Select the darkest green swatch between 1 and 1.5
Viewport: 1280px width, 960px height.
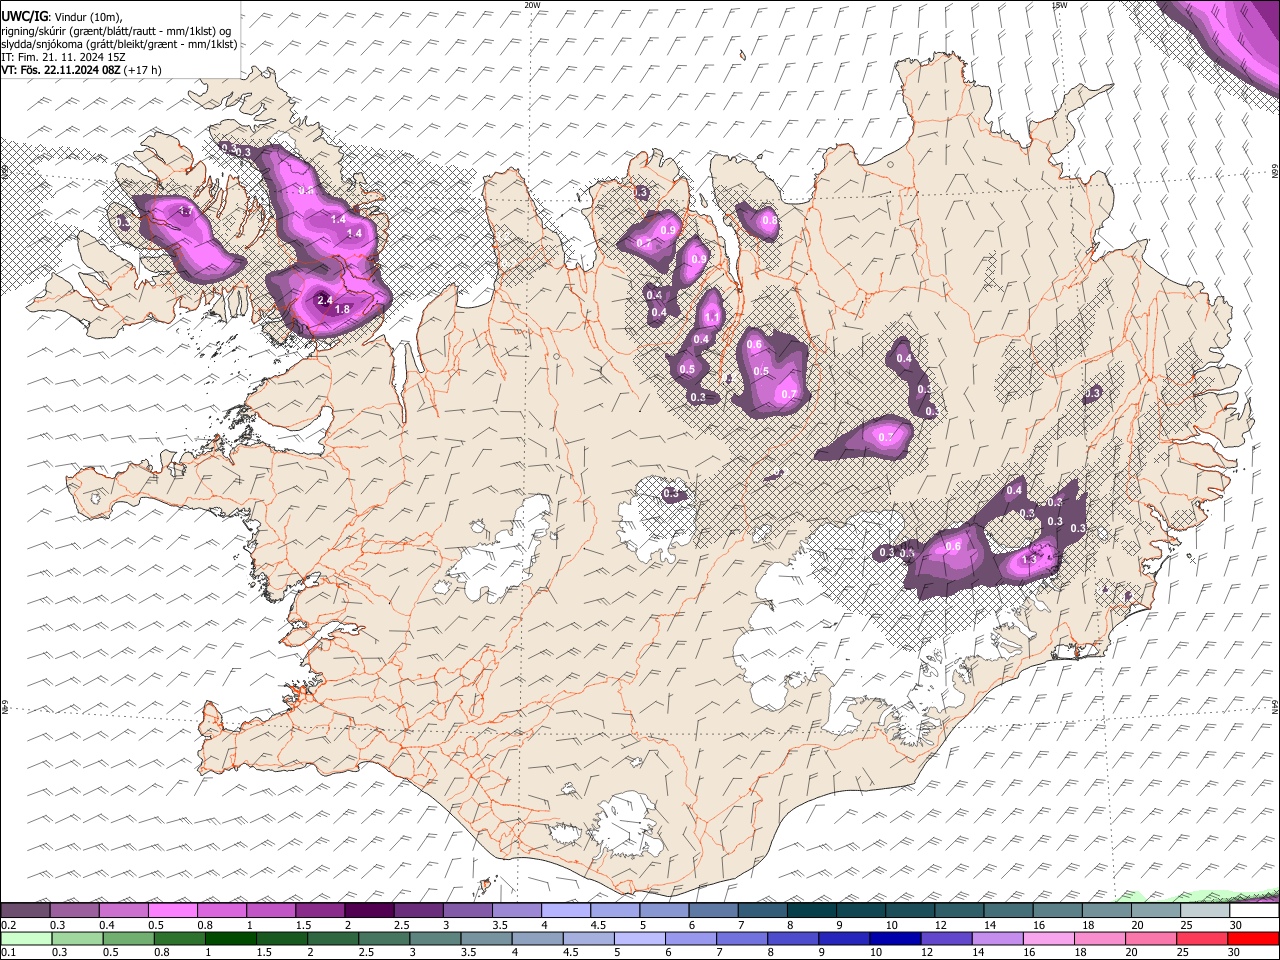pos(231,938)
